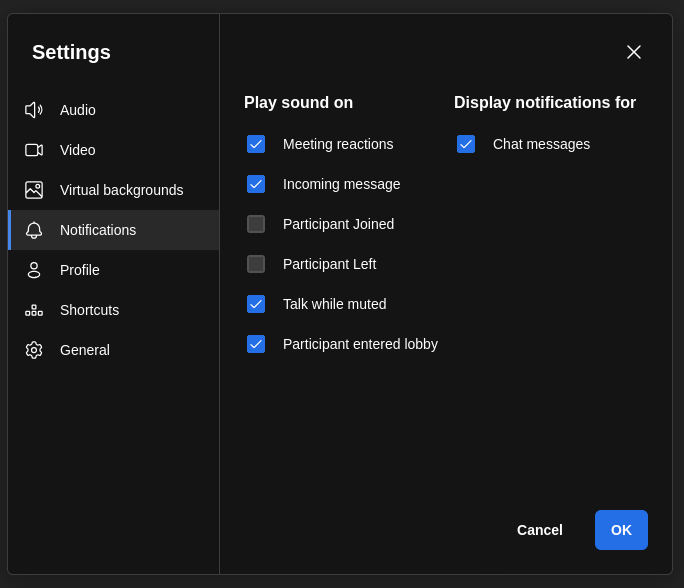The height and width of the screenshot is (588, 684).
Task: Disable Incoming message sound
Action: click(256, 184)
